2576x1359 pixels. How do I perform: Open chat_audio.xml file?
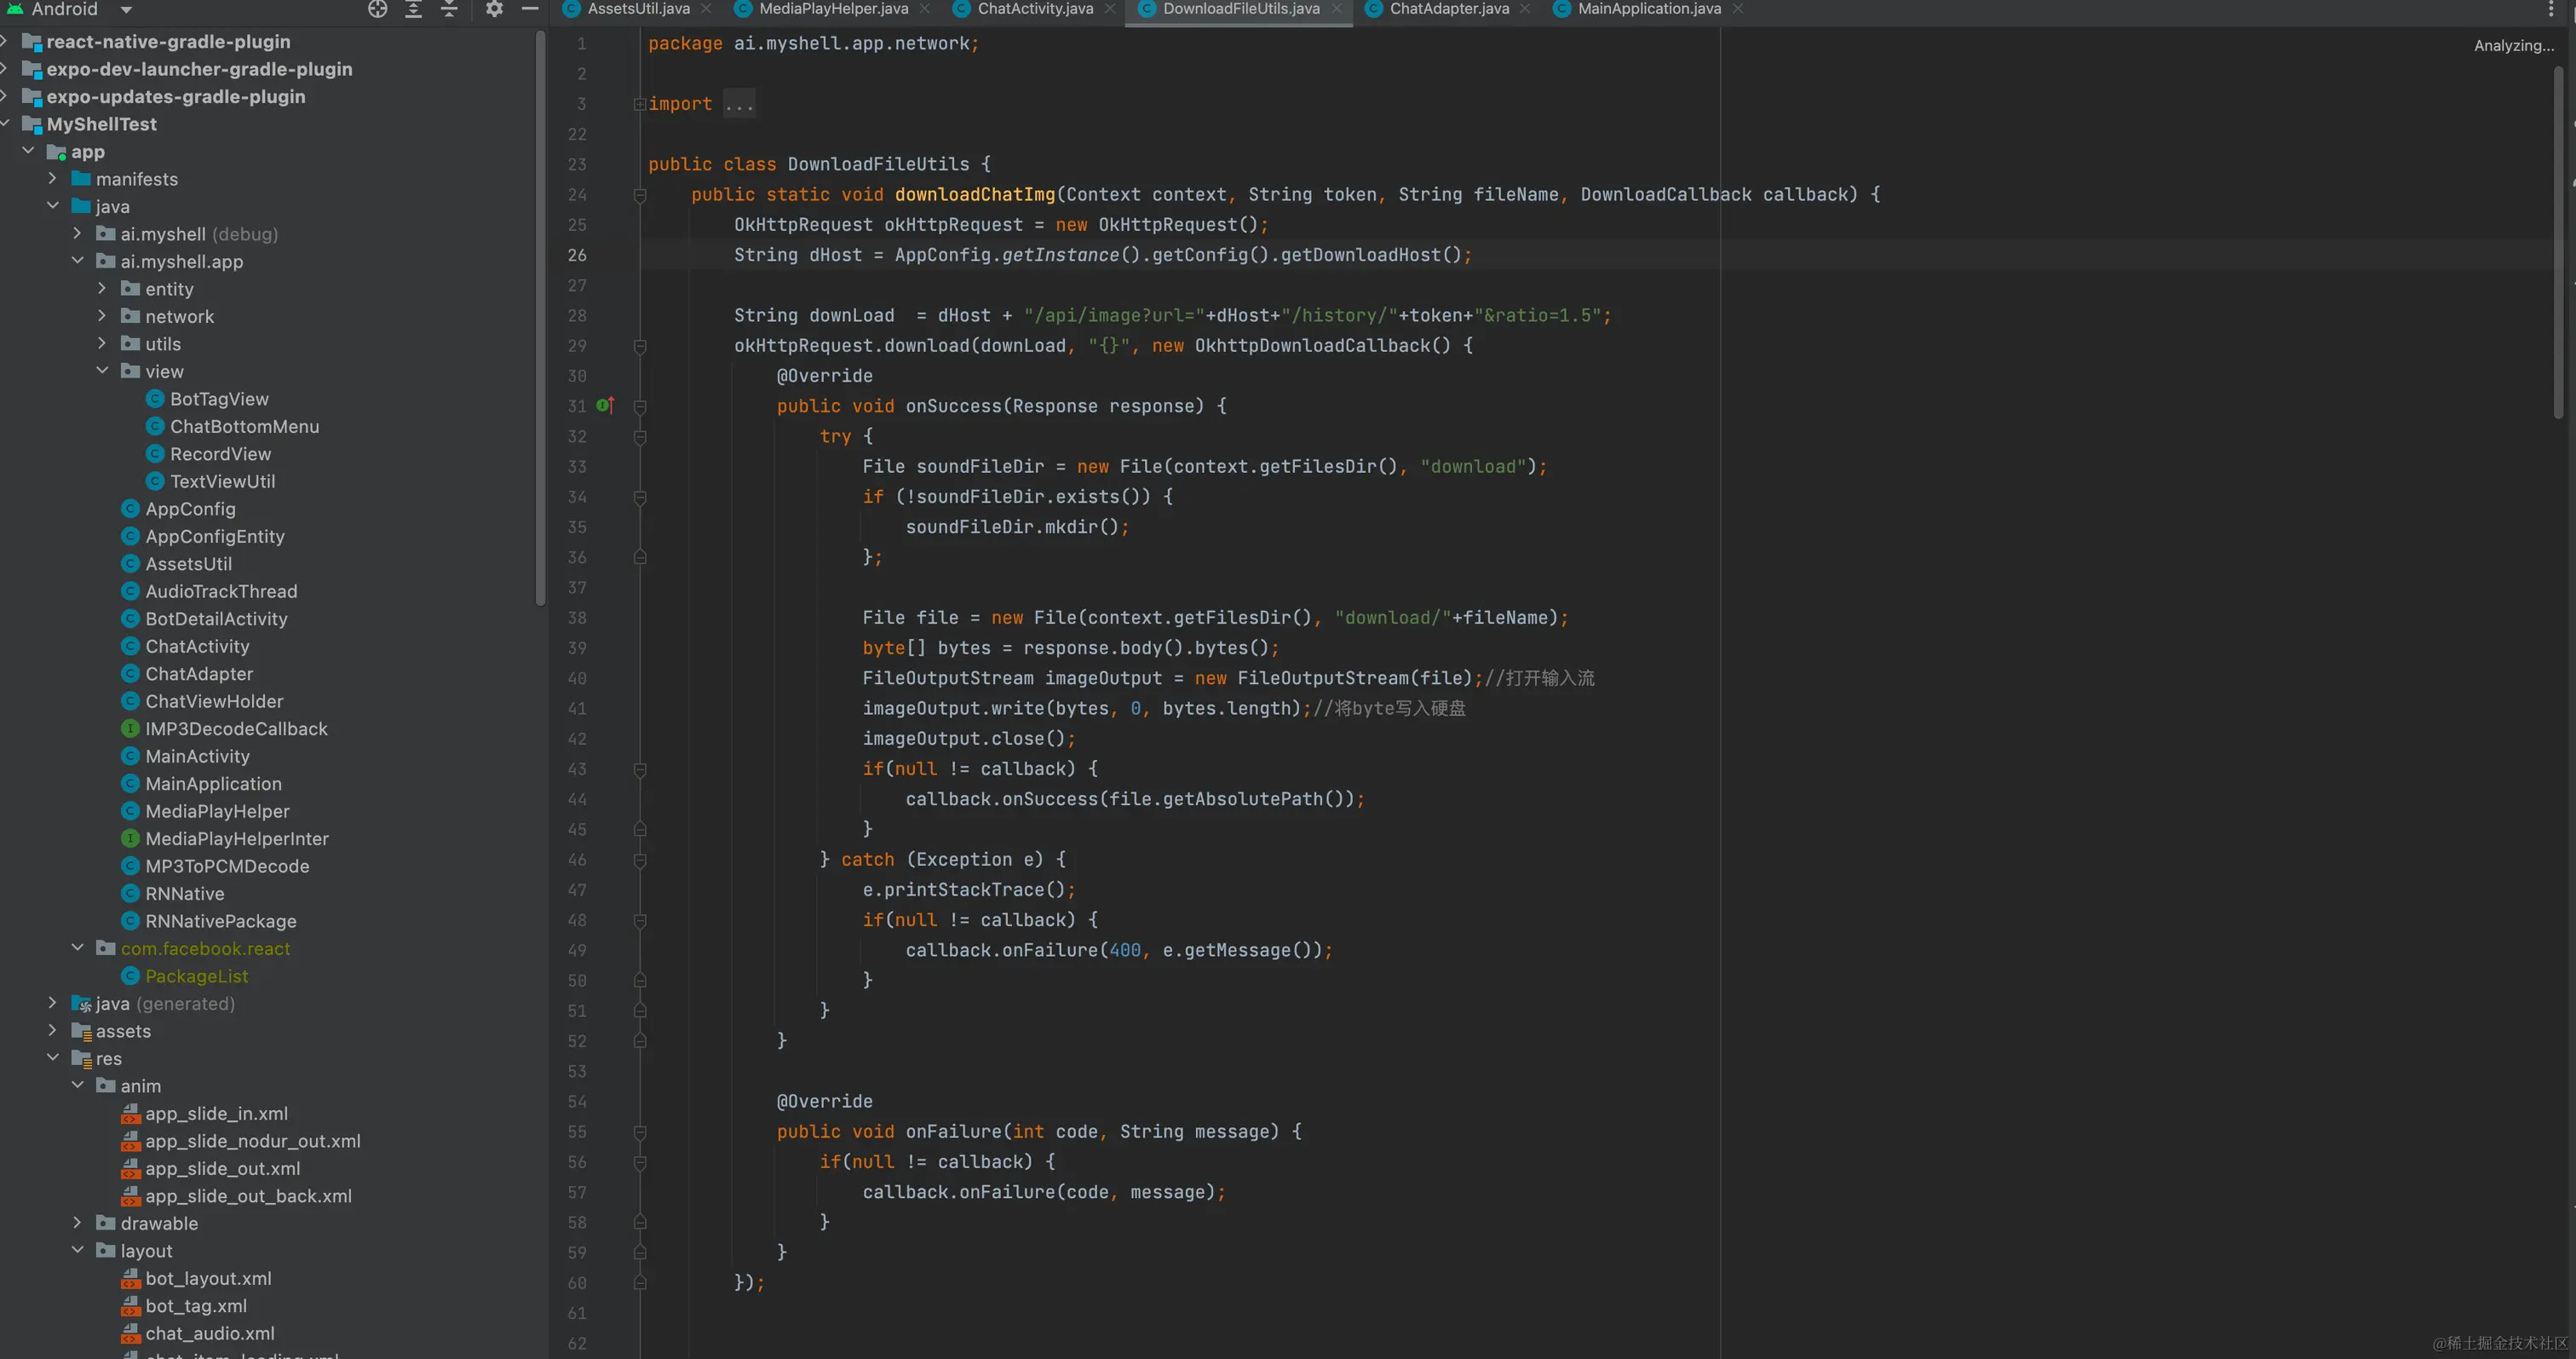point(210,1334)
